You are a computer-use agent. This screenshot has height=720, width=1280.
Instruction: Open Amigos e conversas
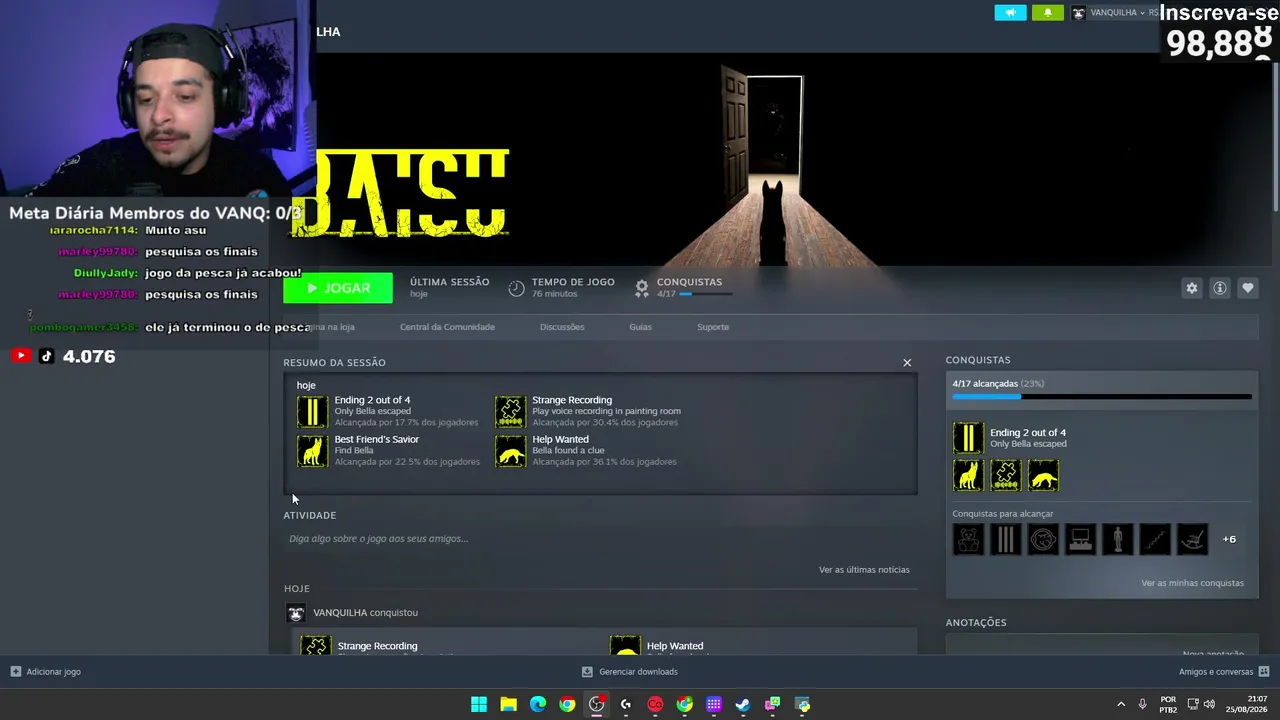[x=1224, y=672]
